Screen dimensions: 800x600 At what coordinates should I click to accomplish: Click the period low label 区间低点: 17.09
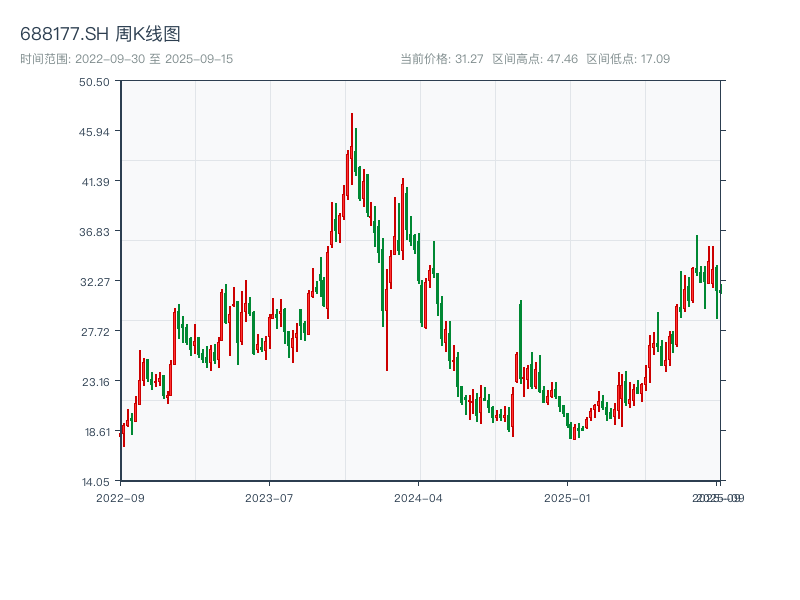pos(628,59)
